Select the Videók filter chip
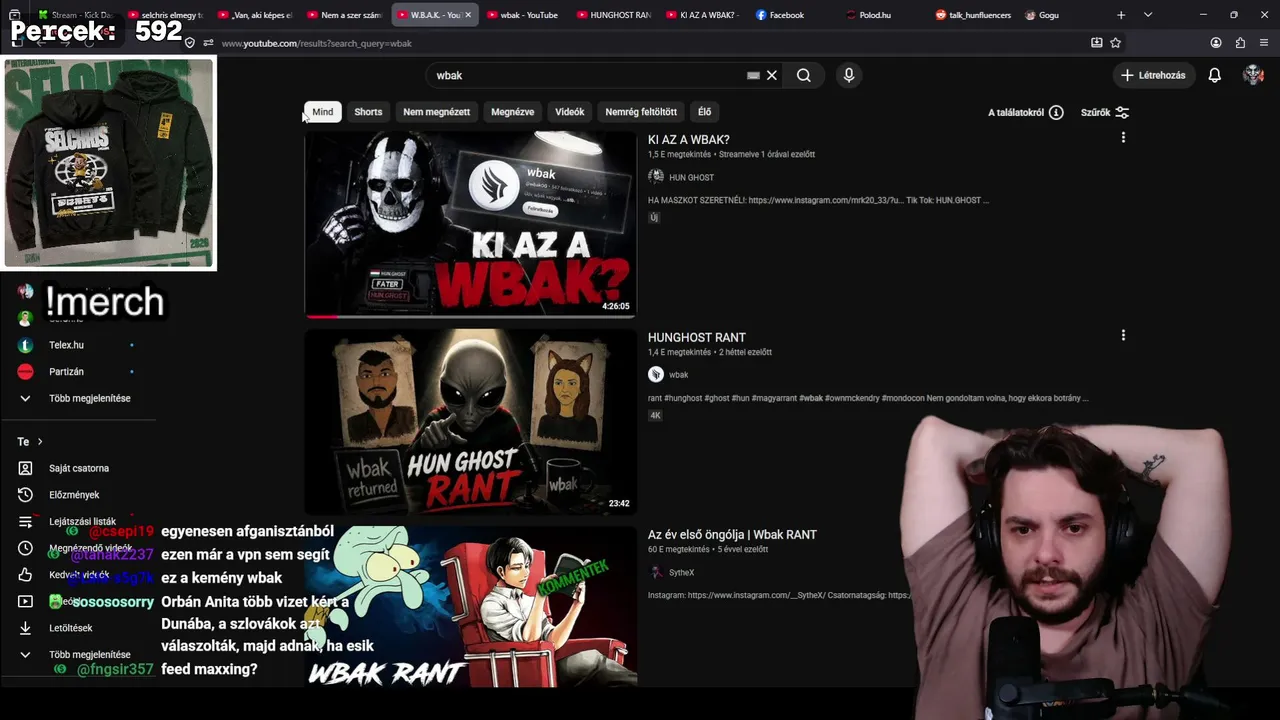Screen dimensions: 1280x720 click(570, 112)
